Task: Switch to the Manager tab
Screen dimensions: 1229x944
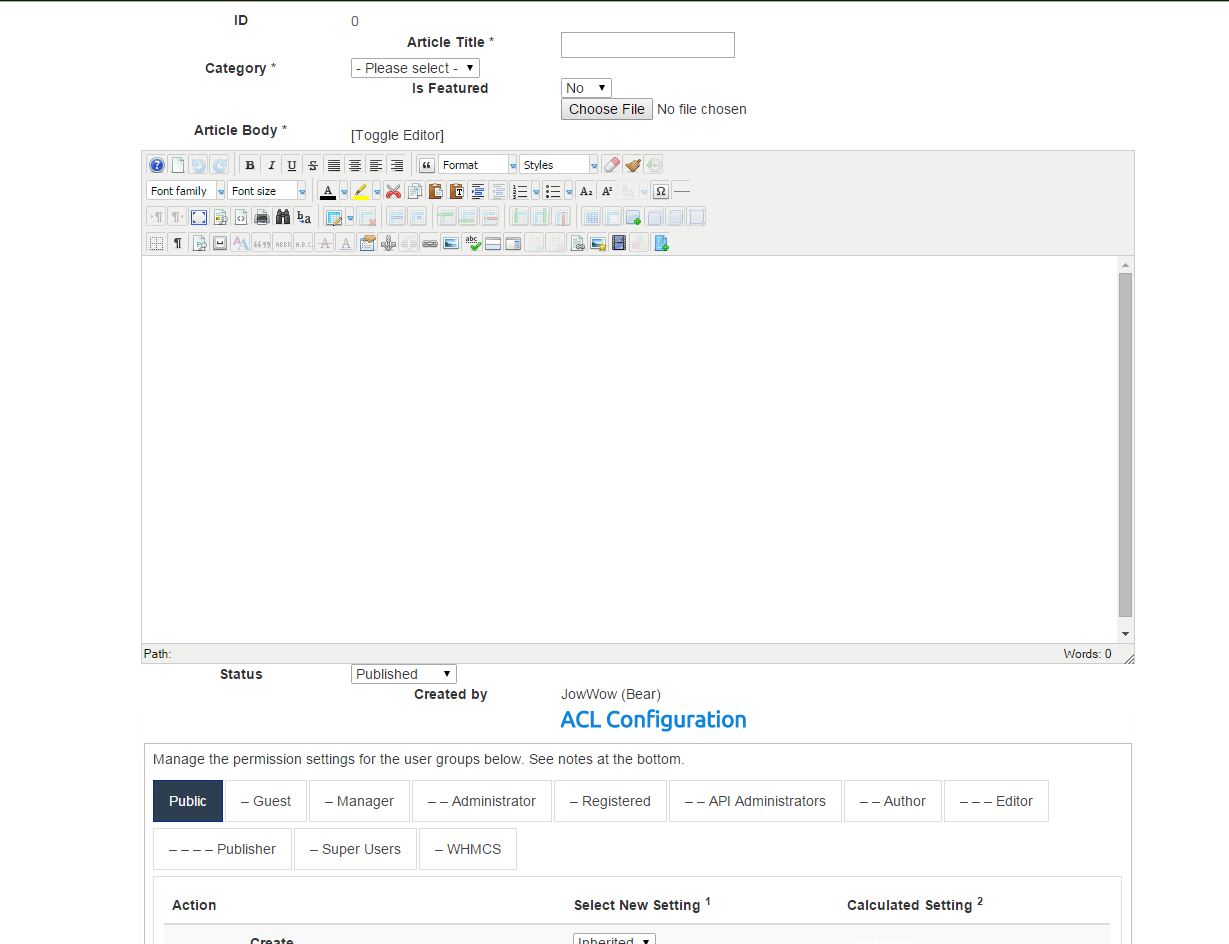Action: [359, 801]
